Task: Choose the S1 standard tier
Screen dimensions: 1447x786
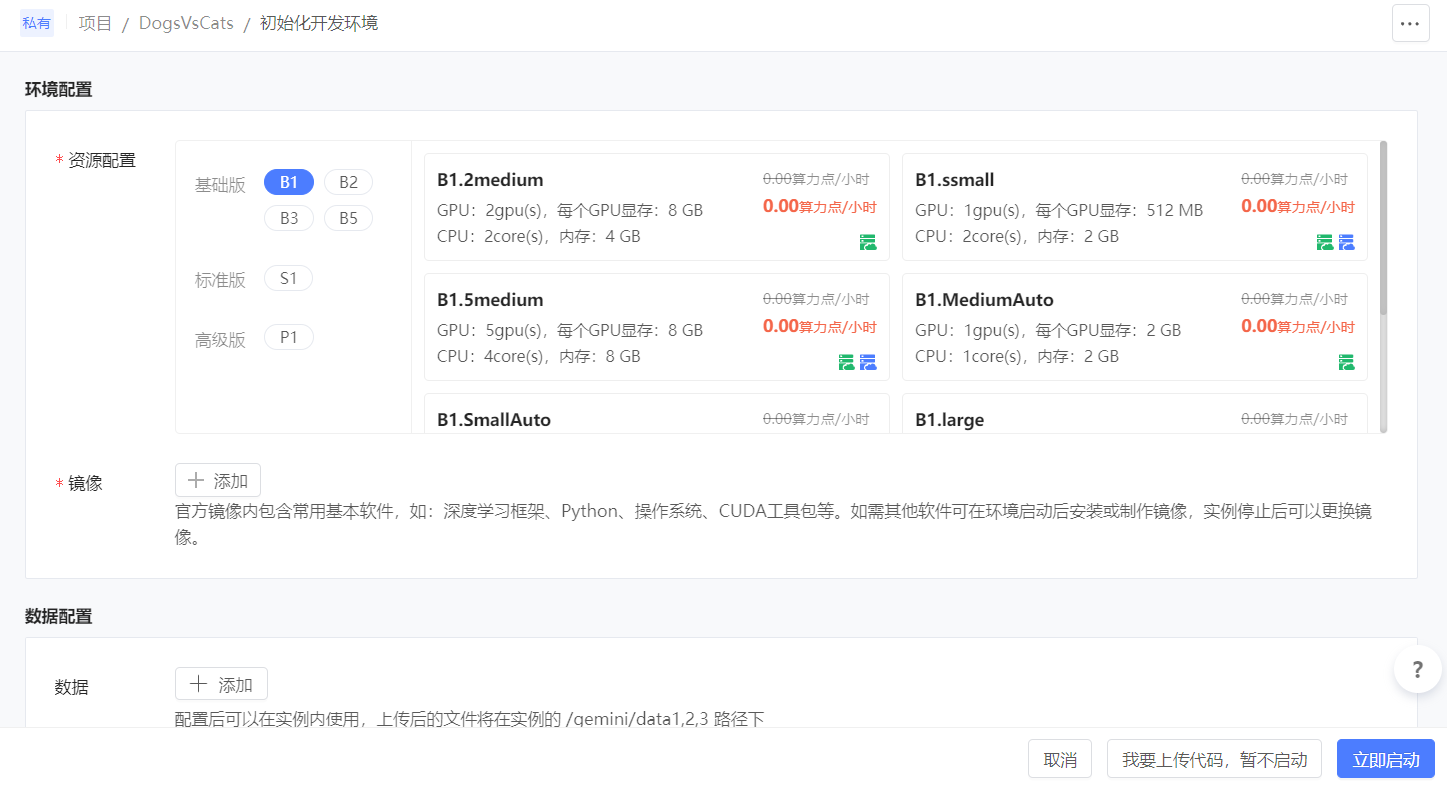Action: [x=288, y=278]
